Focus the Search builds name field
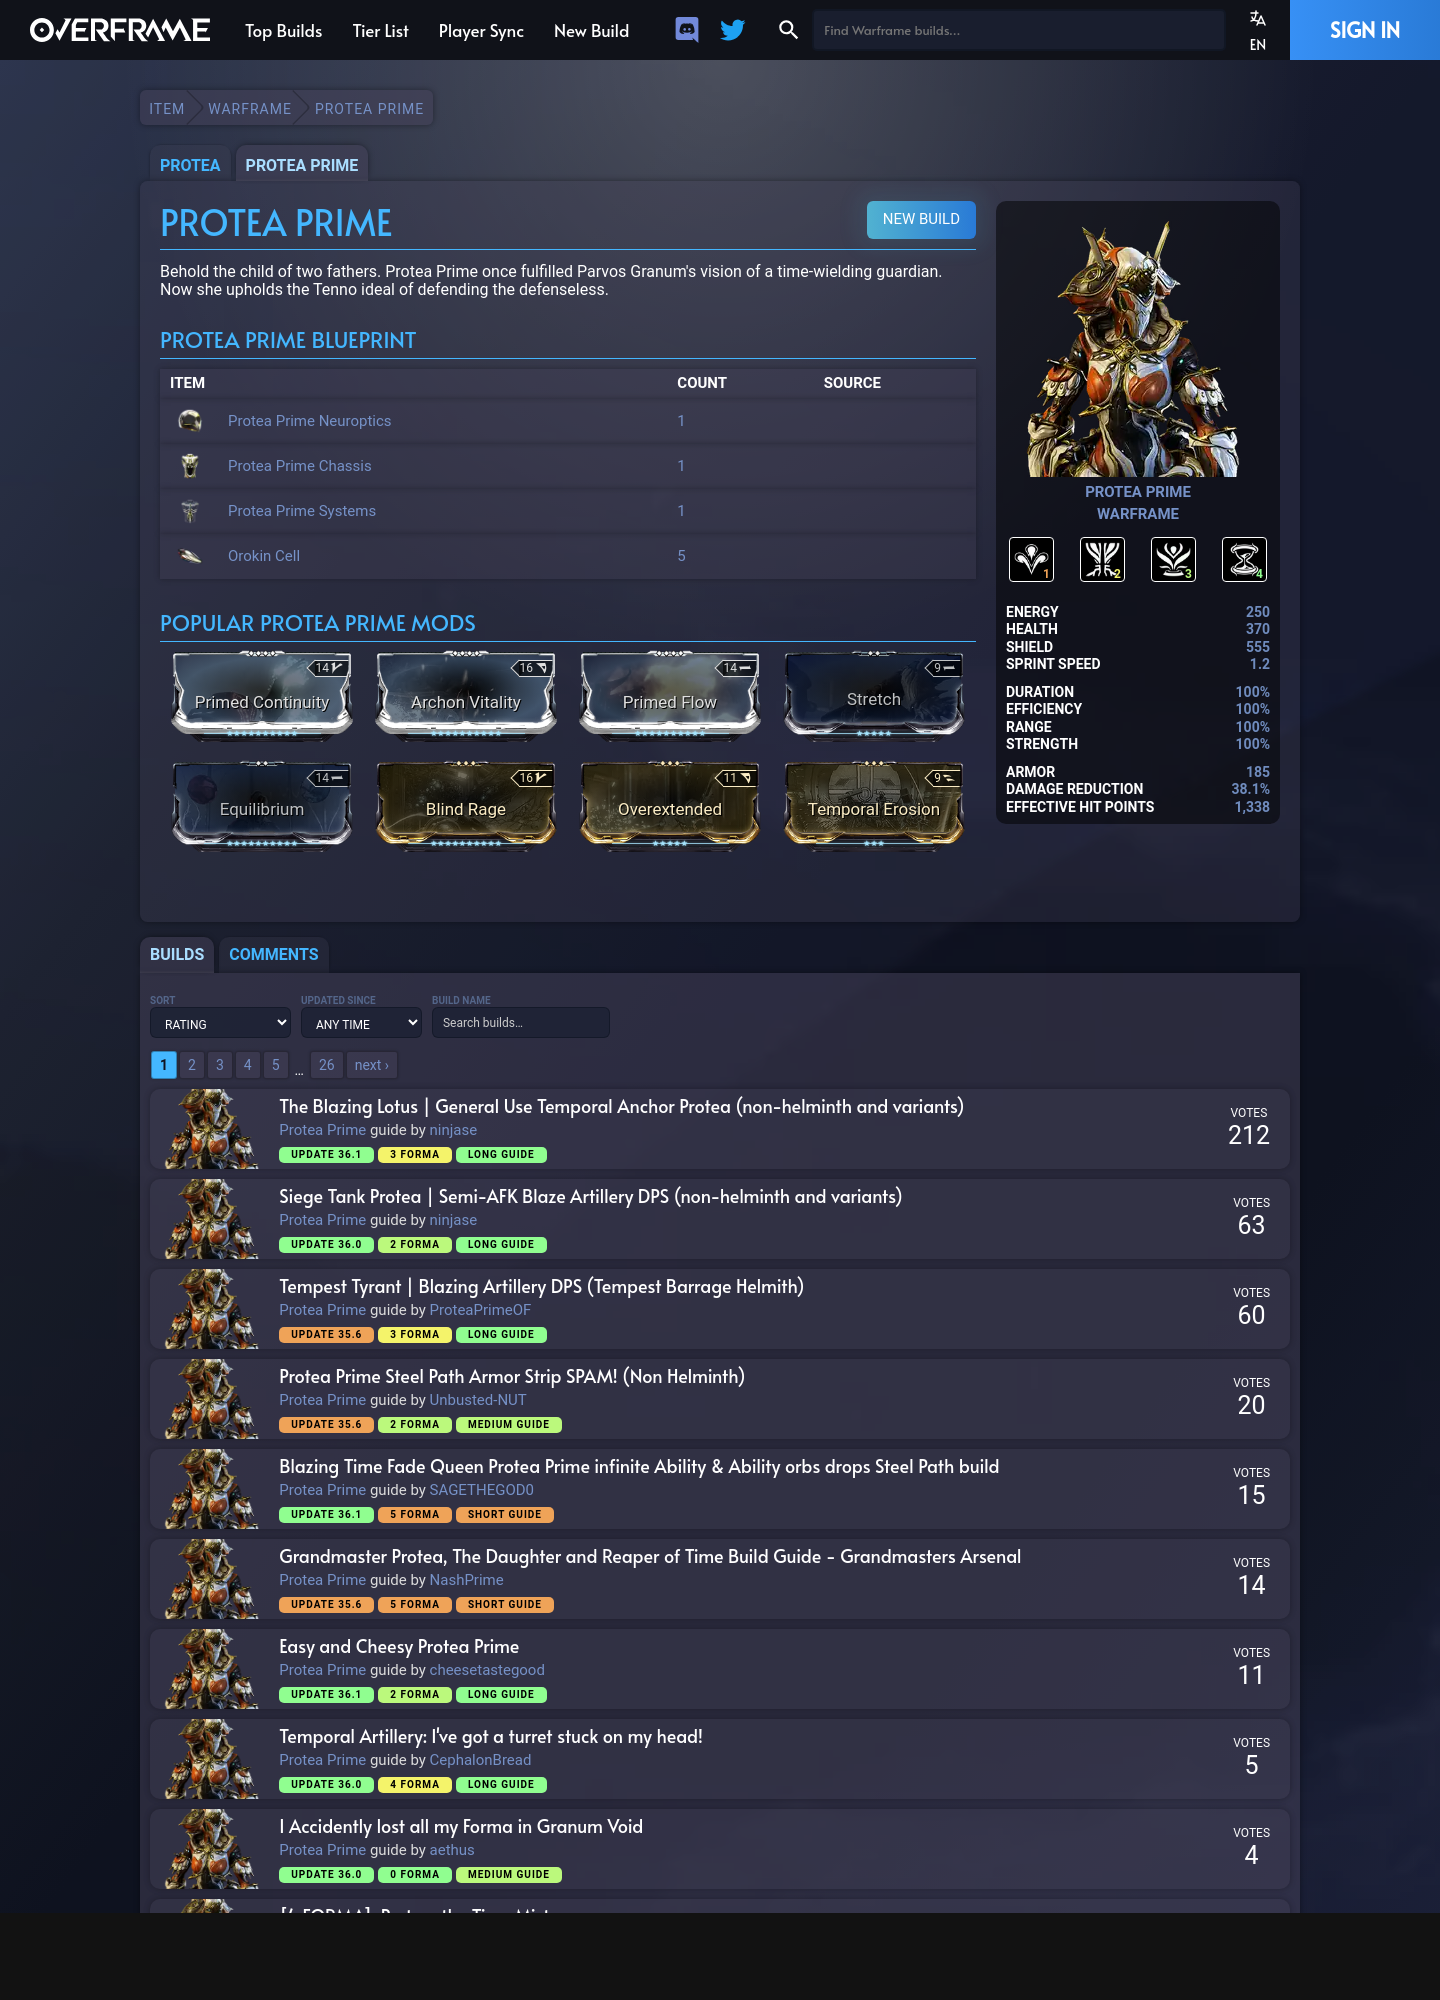This screenshot has width=1440, height=2000. pyautogui.click(x=520, y=1022)
